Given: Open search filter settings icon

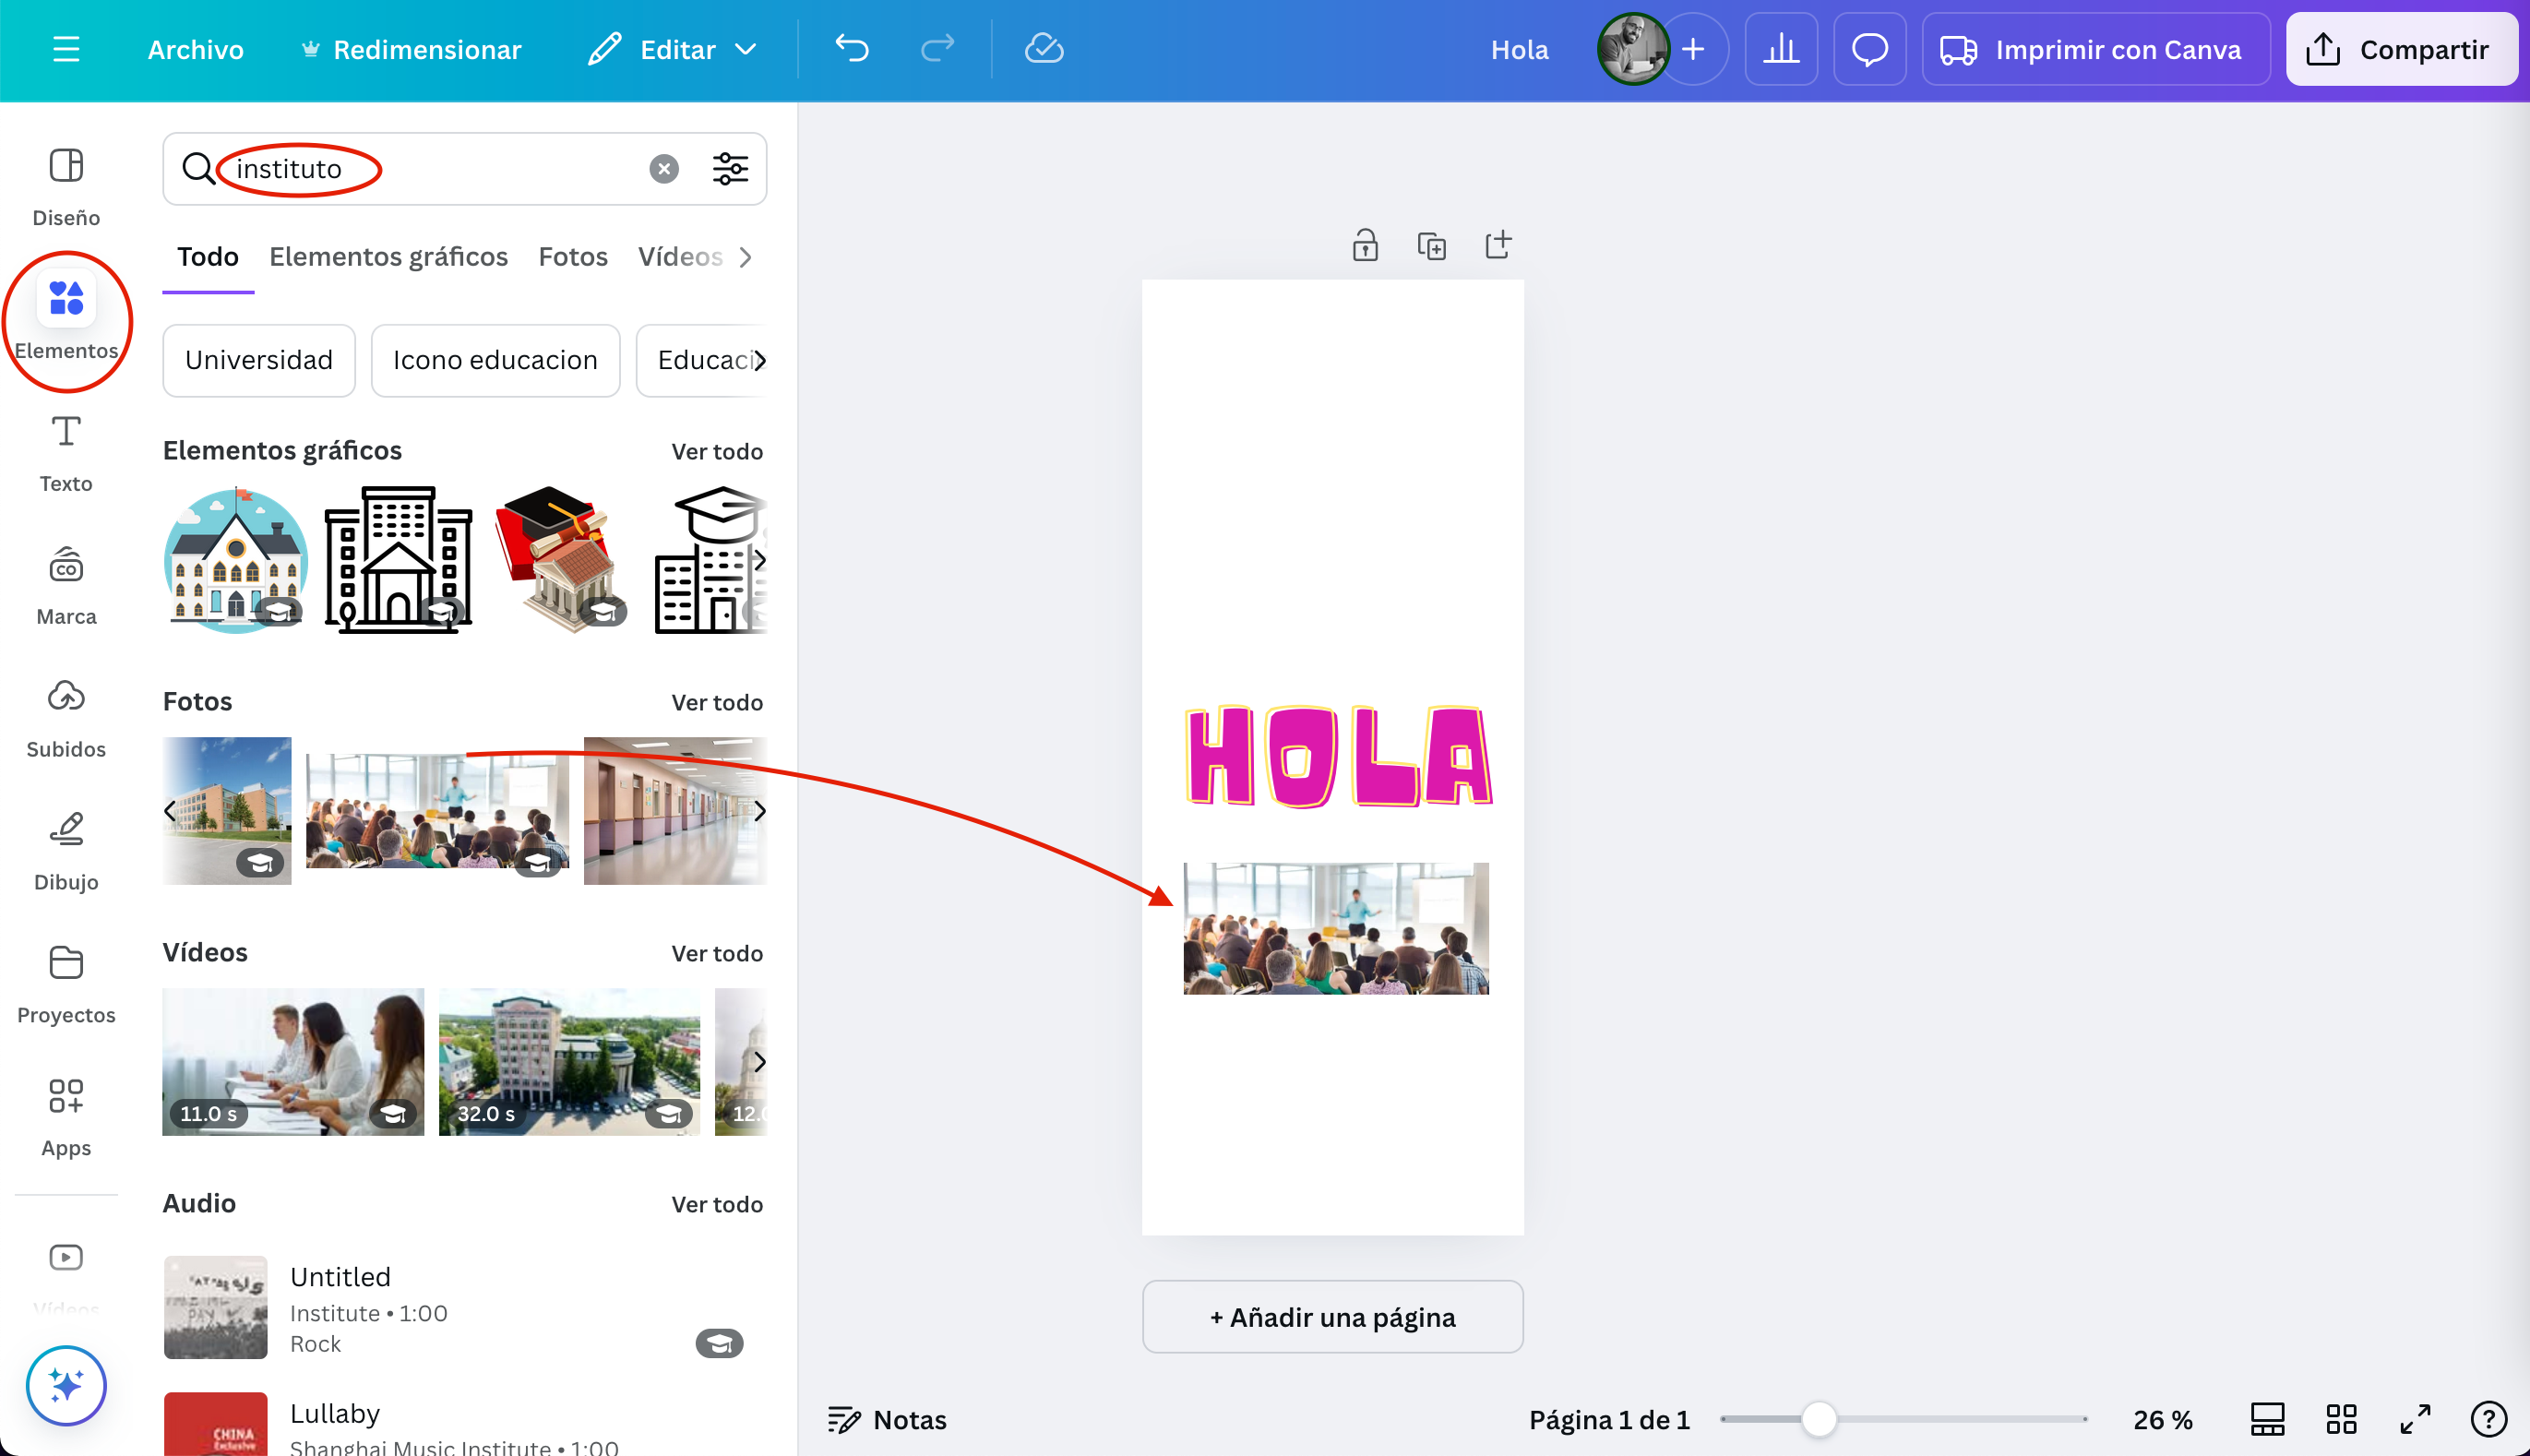Looking at the screenshot, I should [730, 169].
